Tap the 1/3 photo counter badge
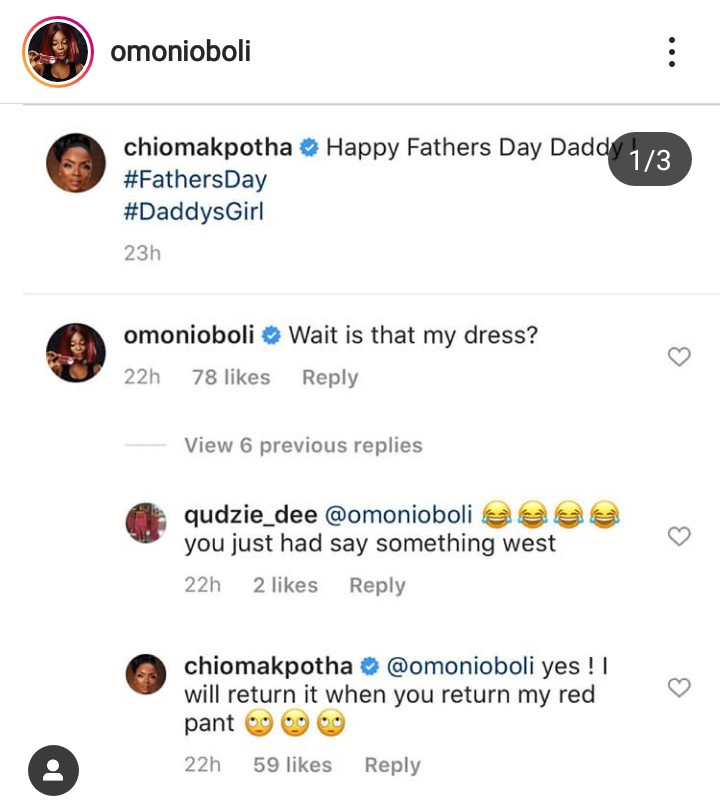720x808 pixels. [x=650, y=159]
